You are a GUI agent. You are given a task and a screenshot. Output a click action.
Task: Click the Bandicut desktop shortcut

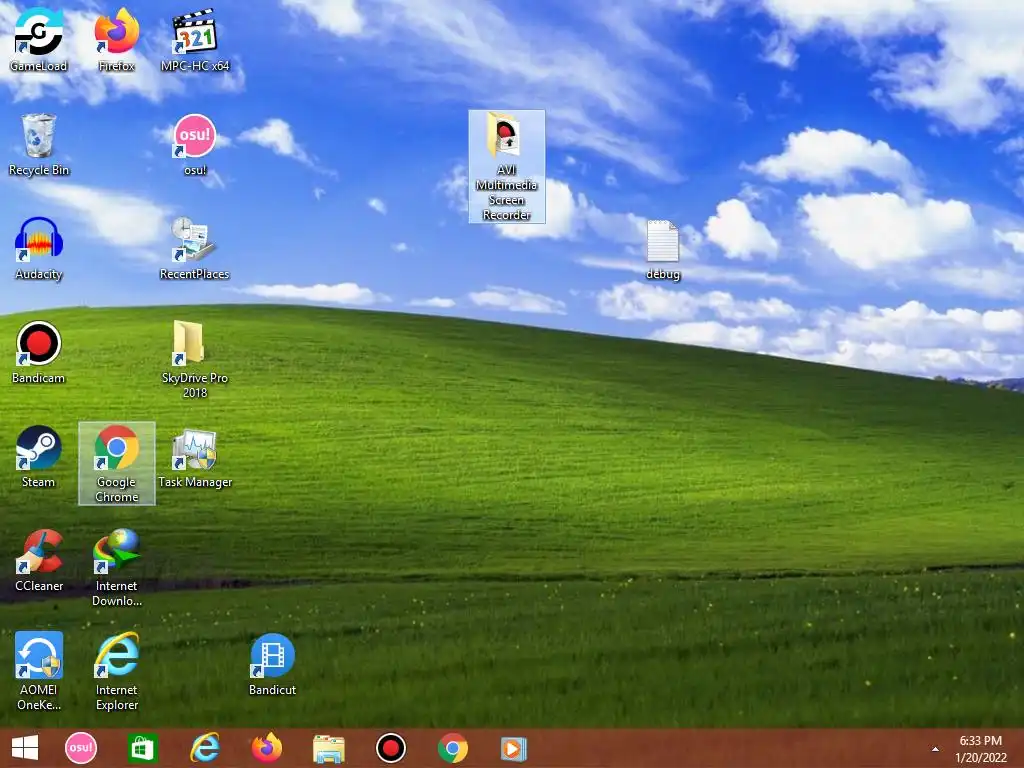[x=272, y=664]
